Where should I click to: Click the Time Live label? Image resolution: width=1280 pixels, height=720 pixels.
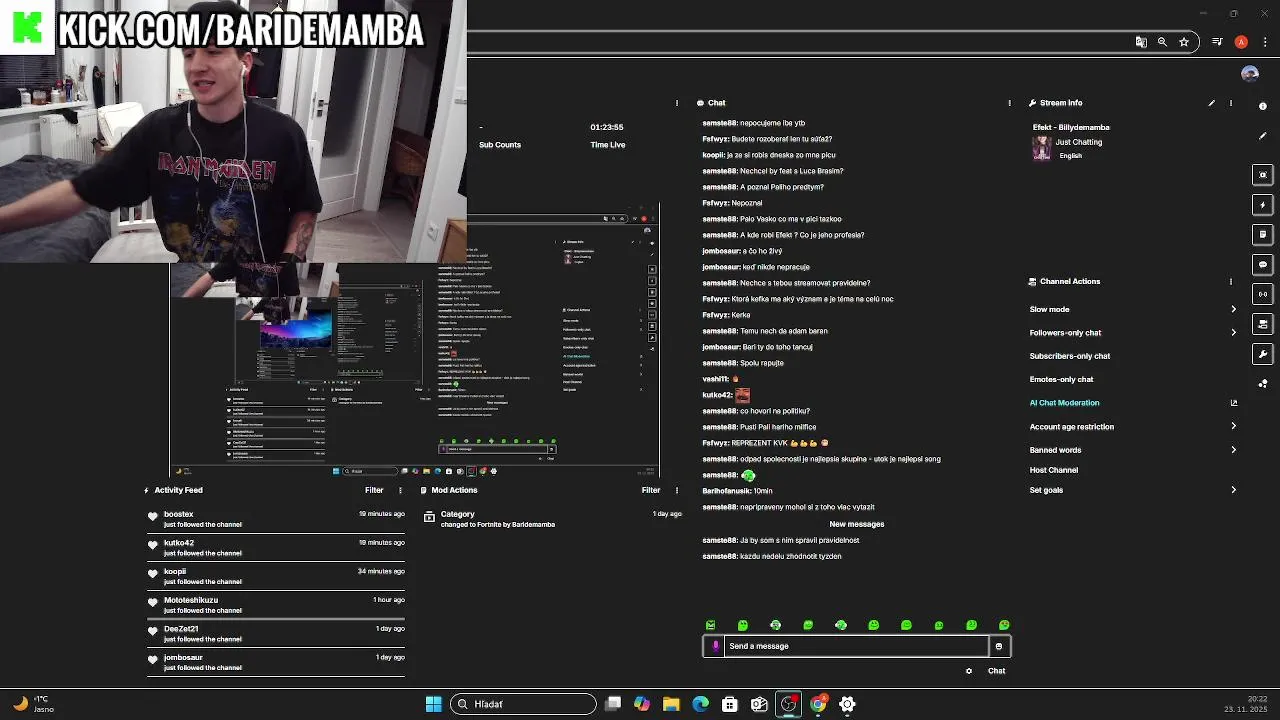607,145
